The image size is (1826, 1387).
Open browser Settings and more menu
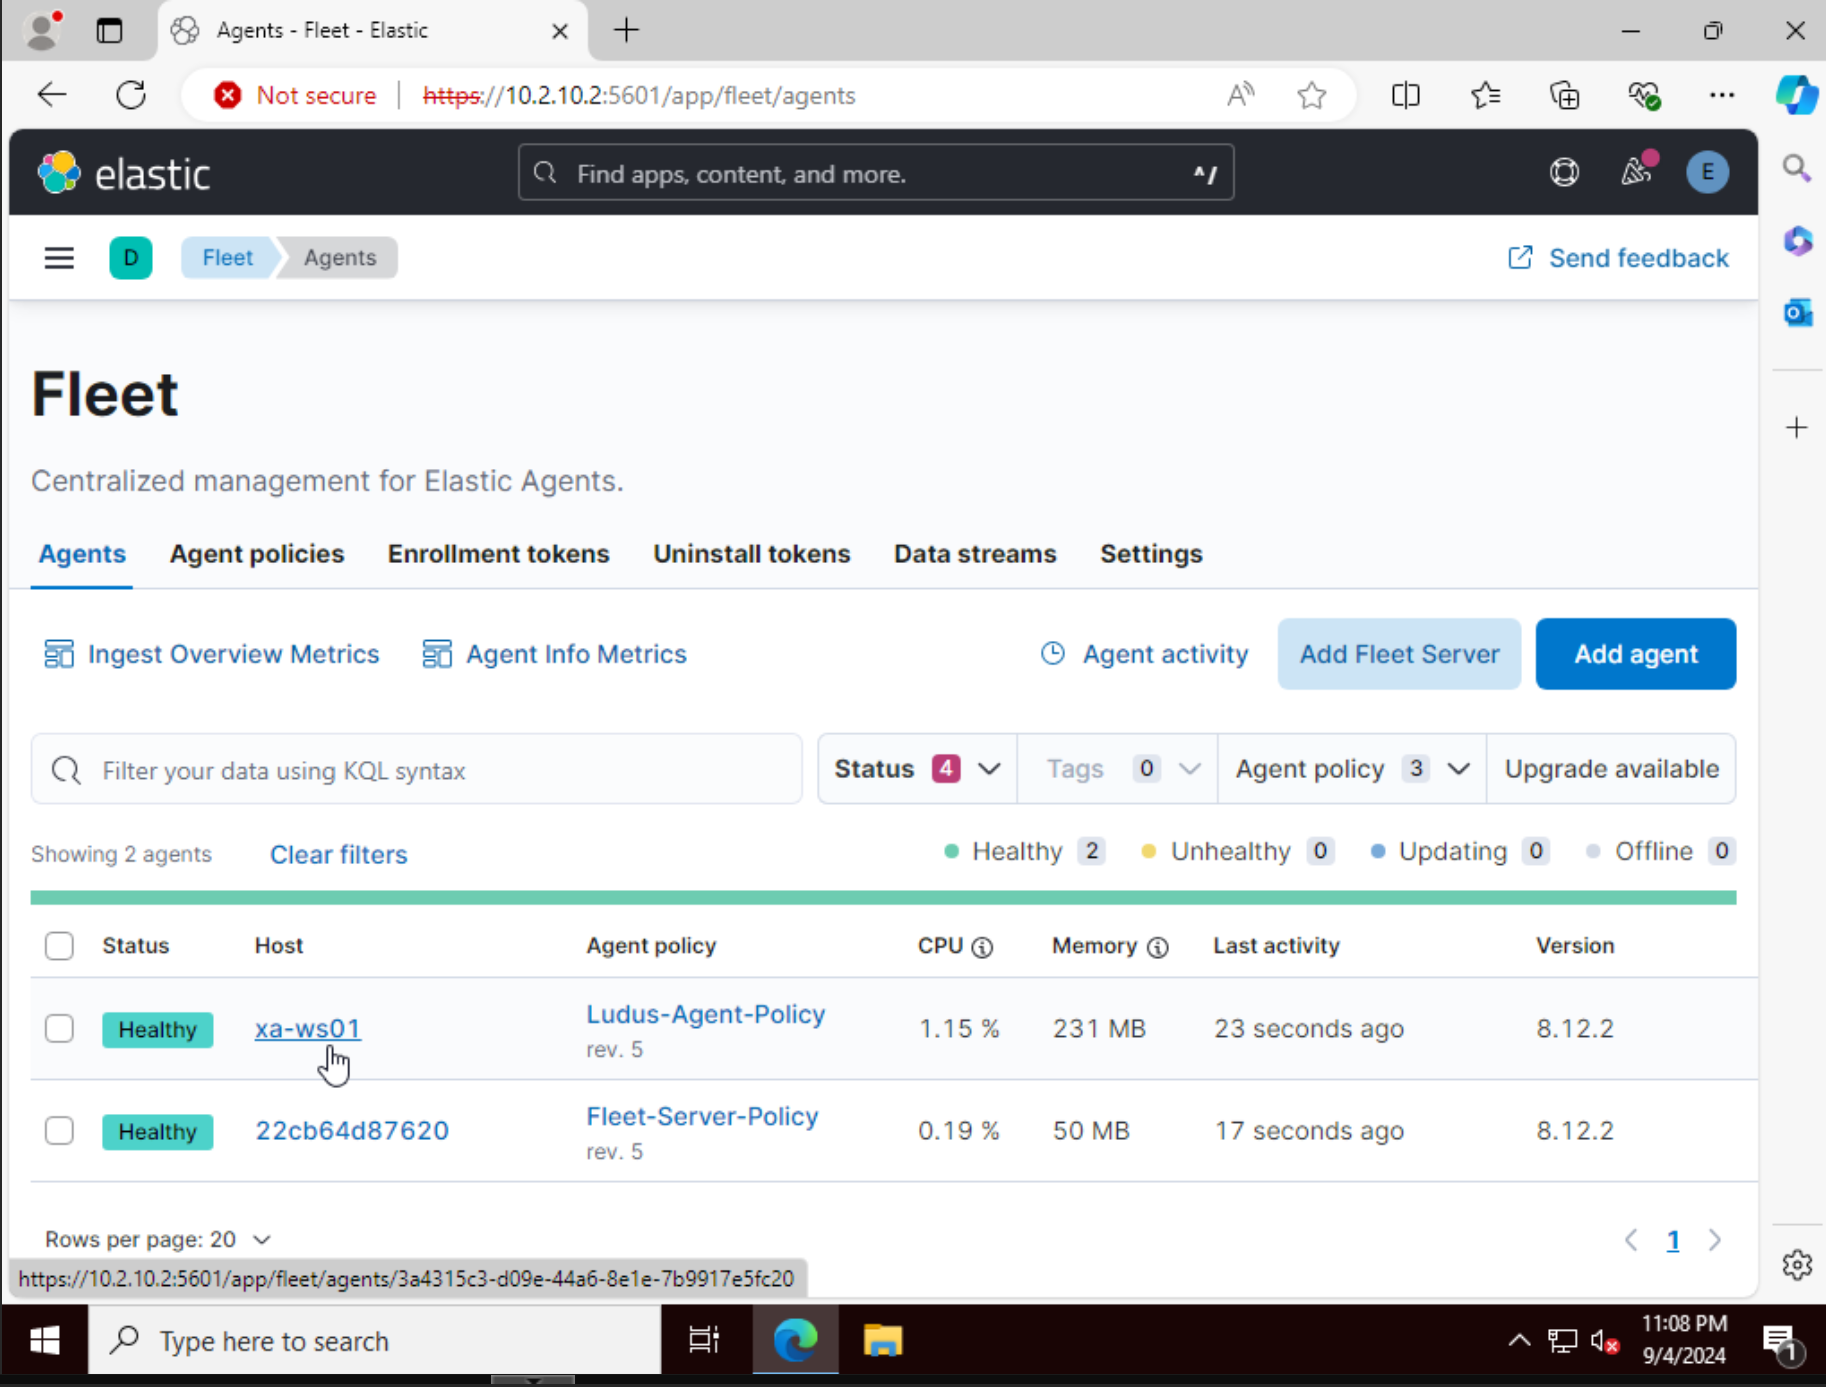(x=1722, y=95)
